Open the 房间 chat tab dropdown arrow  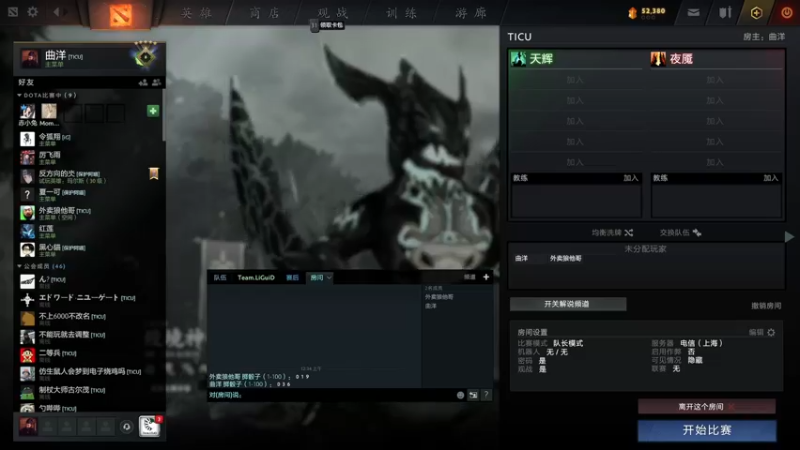coord(329,278)
